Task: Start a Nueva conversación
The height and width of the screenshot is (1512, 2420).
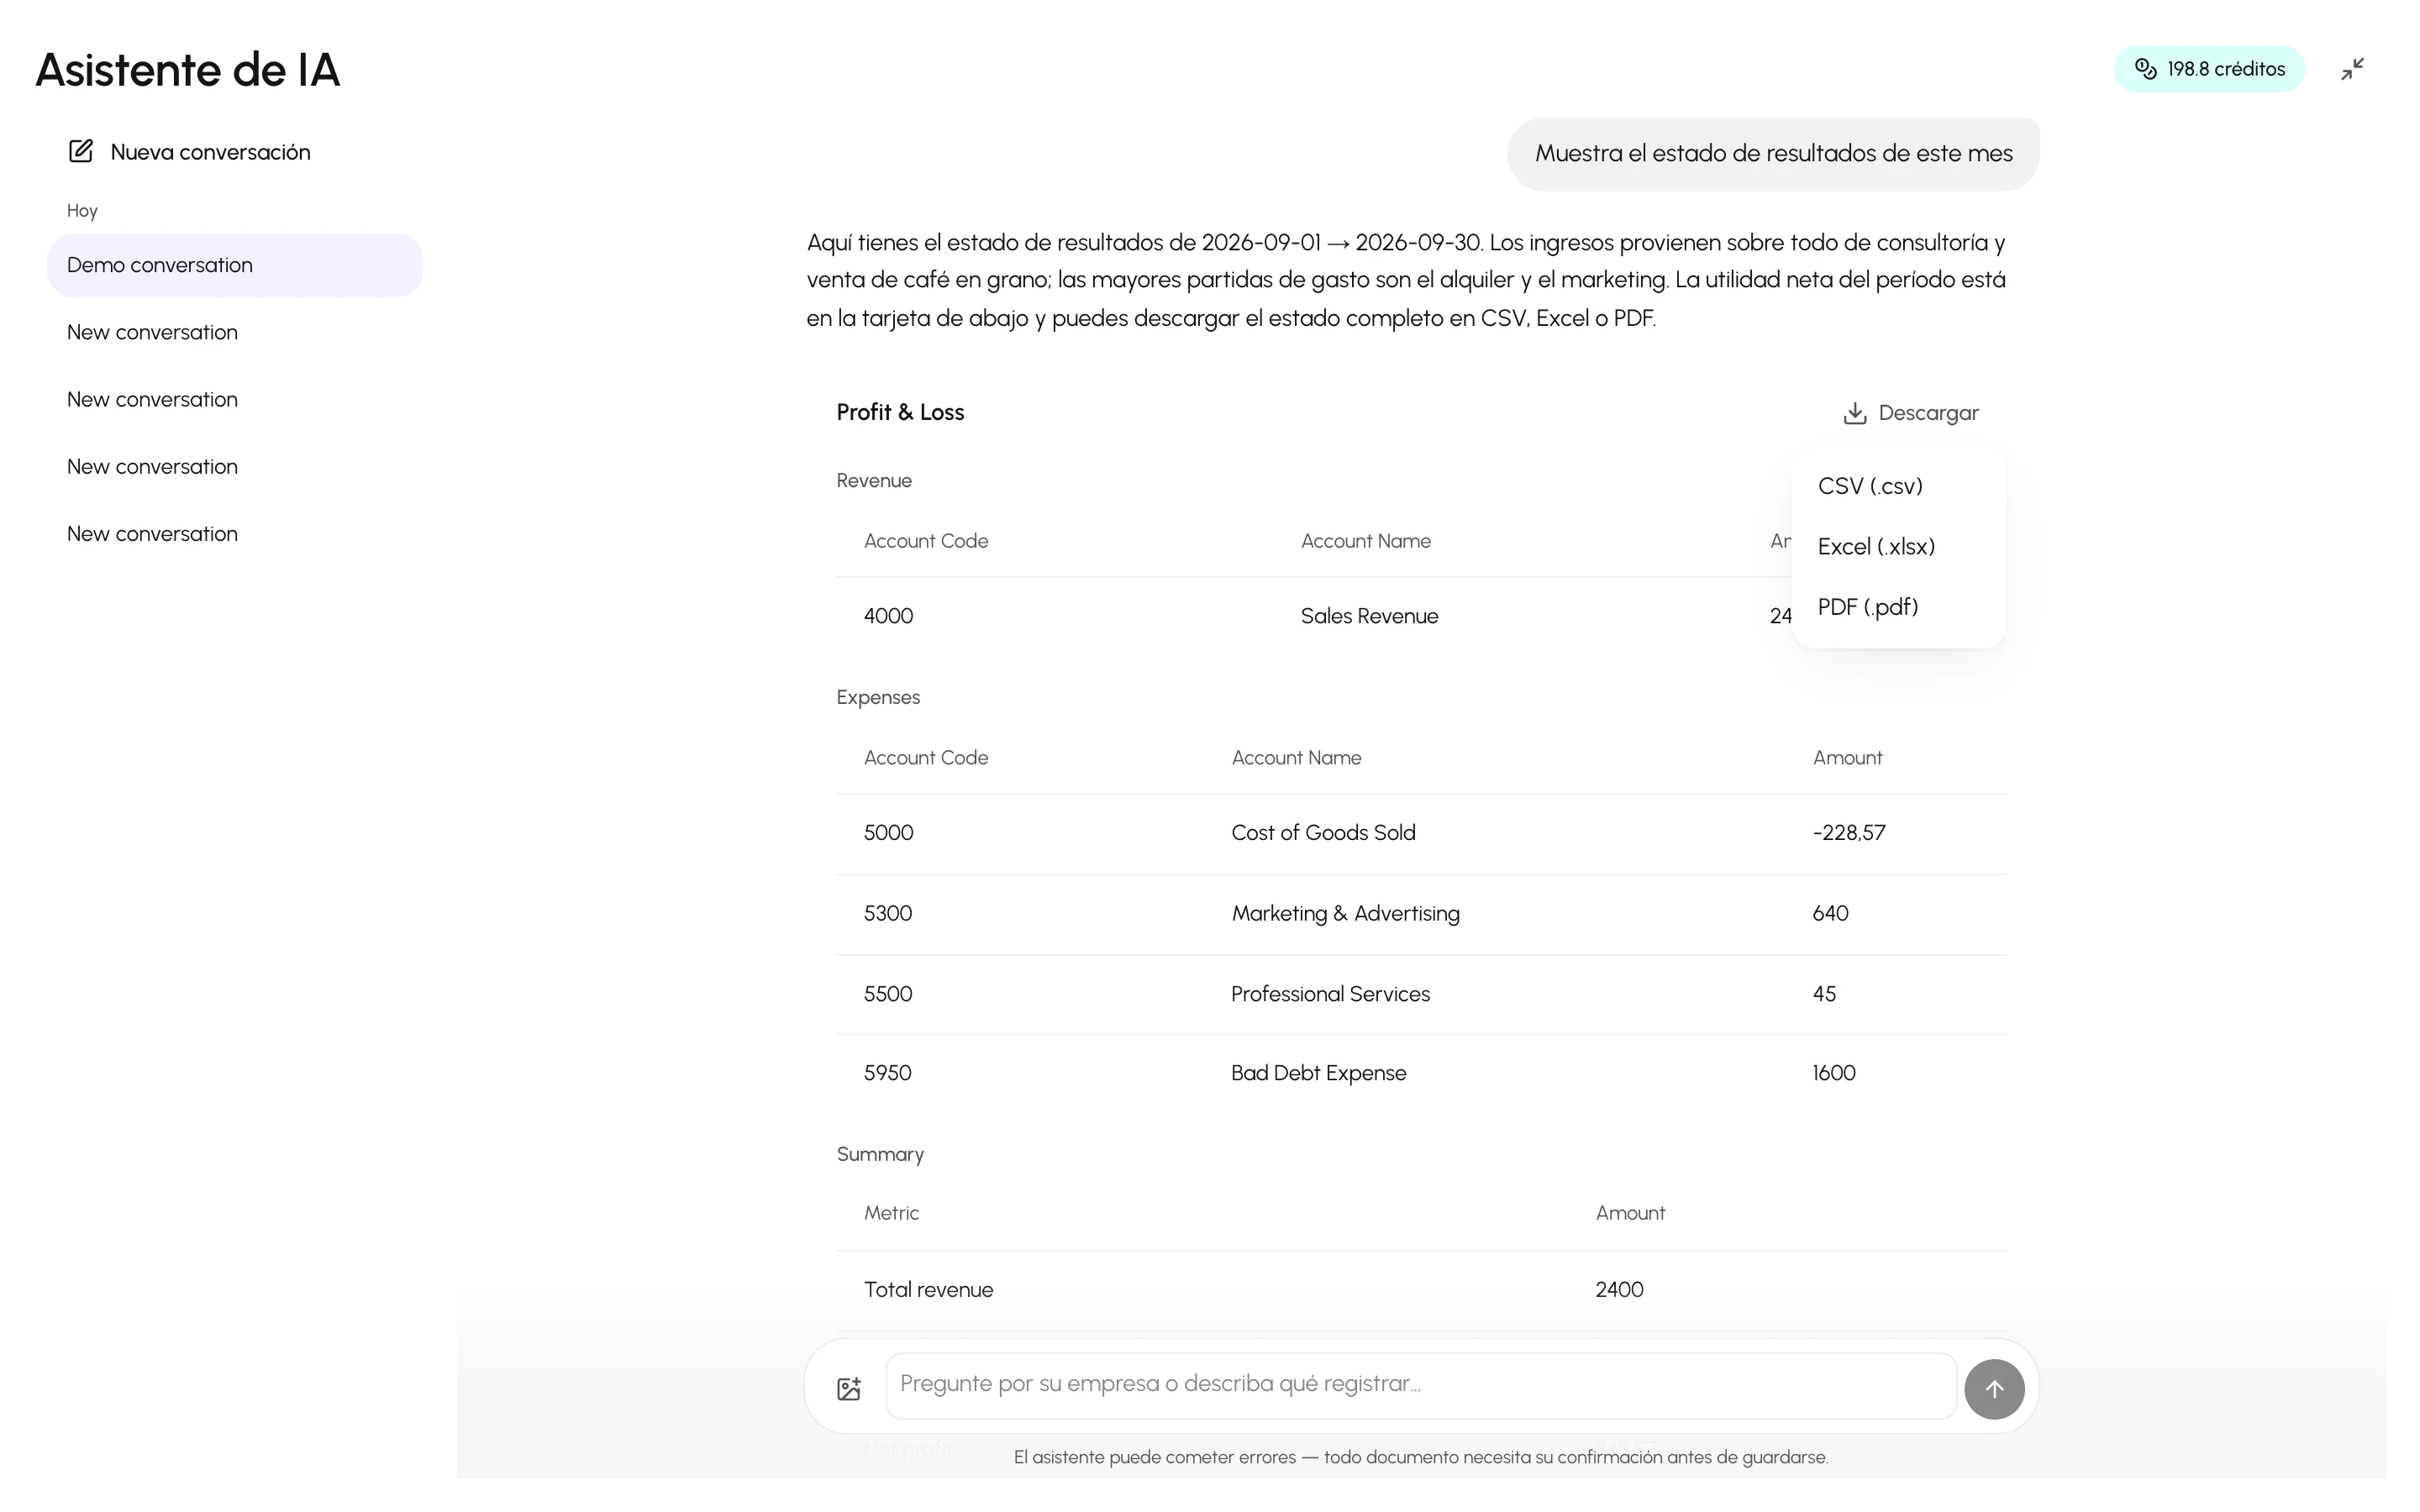Action: [x=190, y=152]
